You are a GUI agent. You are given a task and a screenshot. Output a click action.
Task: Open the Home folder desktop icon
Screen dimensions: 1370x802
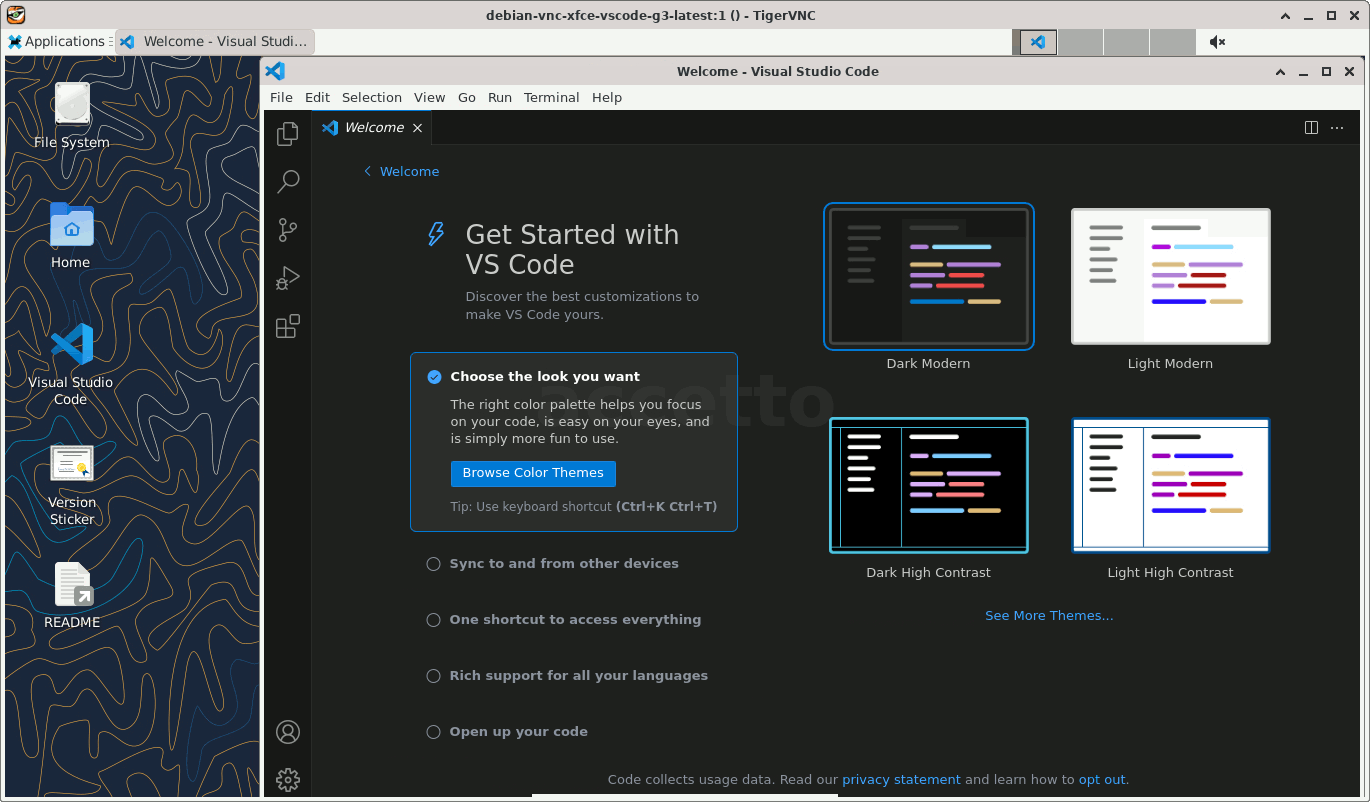71,236
